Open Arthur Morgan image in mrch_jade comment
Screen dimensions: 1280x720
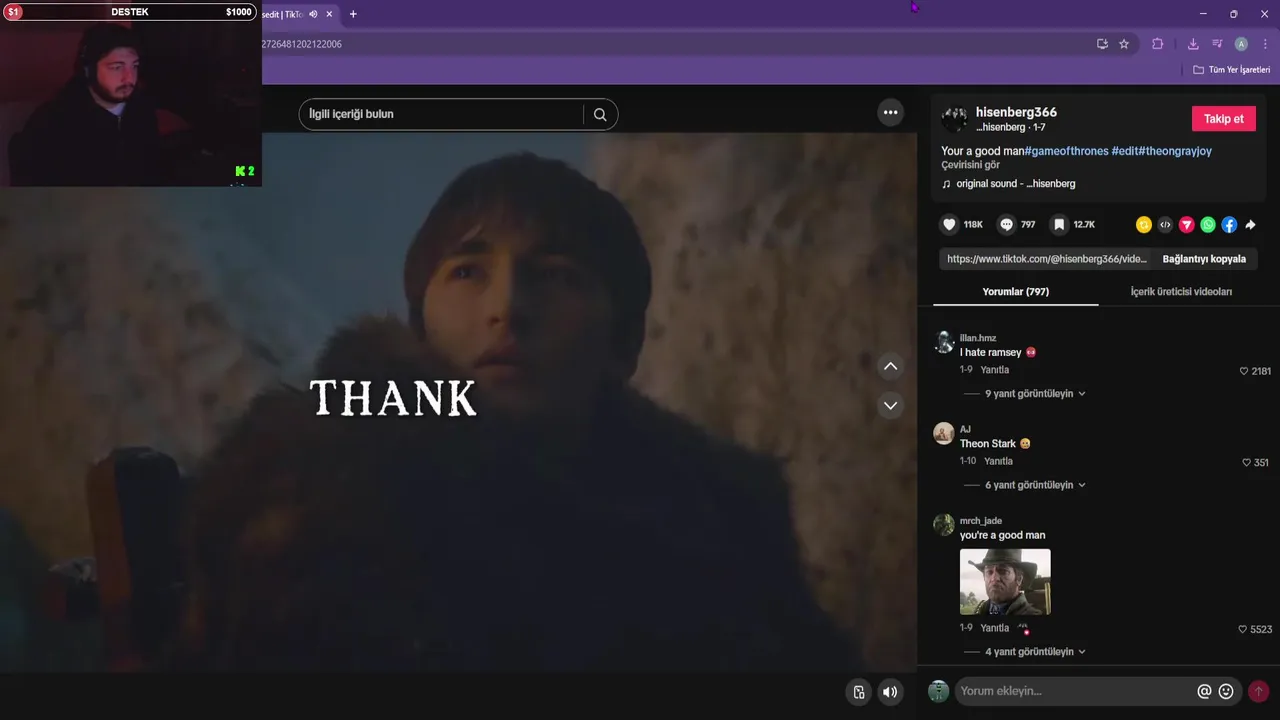click(1005, 582)
